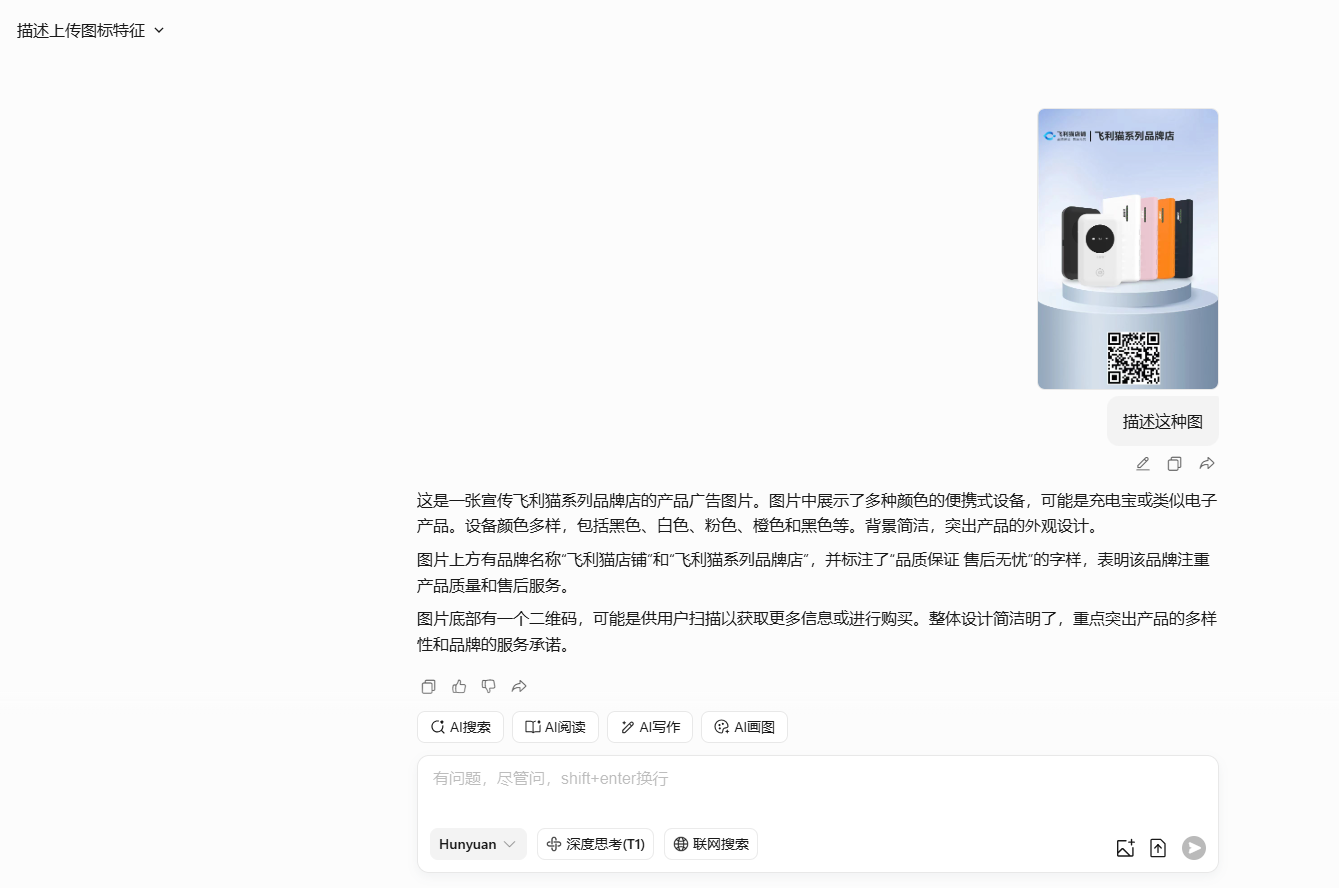Open the AI画图 image generation tool

[744, 727]
